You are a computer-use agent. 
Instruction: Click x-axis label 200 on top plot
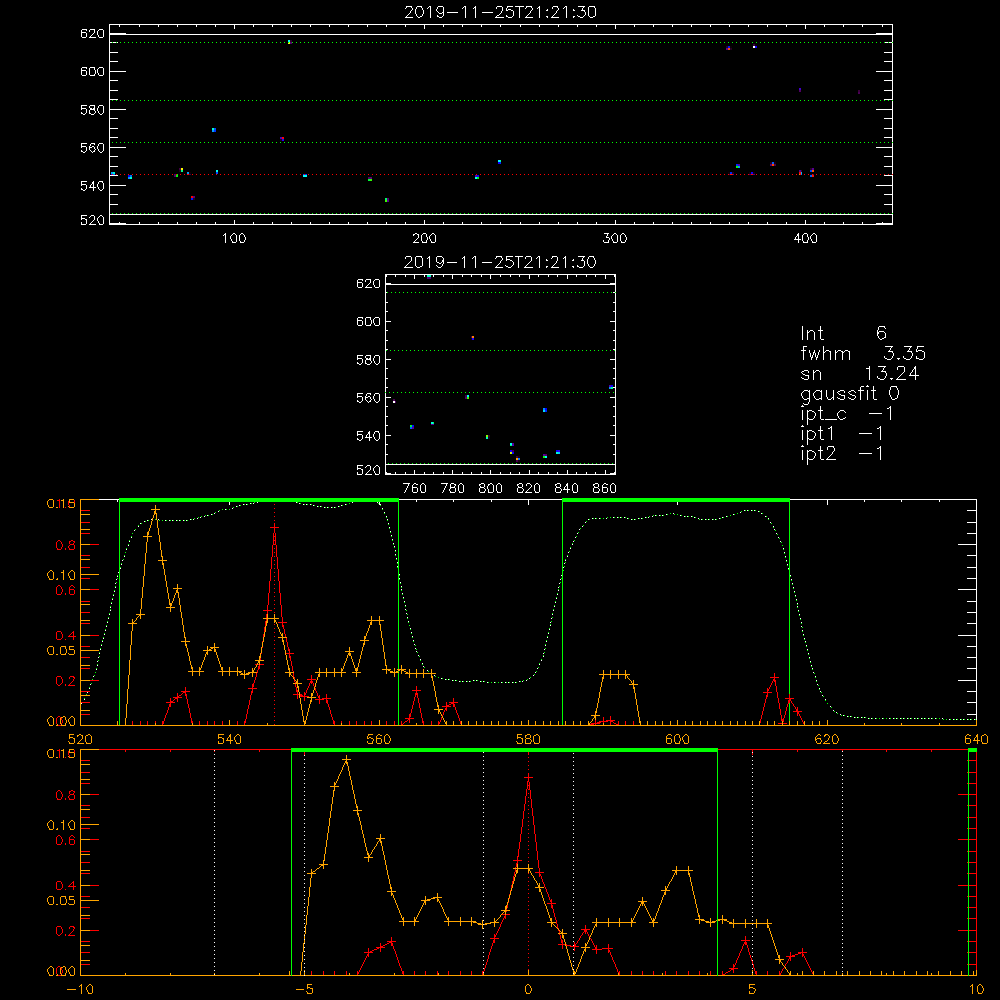[425, 239]
